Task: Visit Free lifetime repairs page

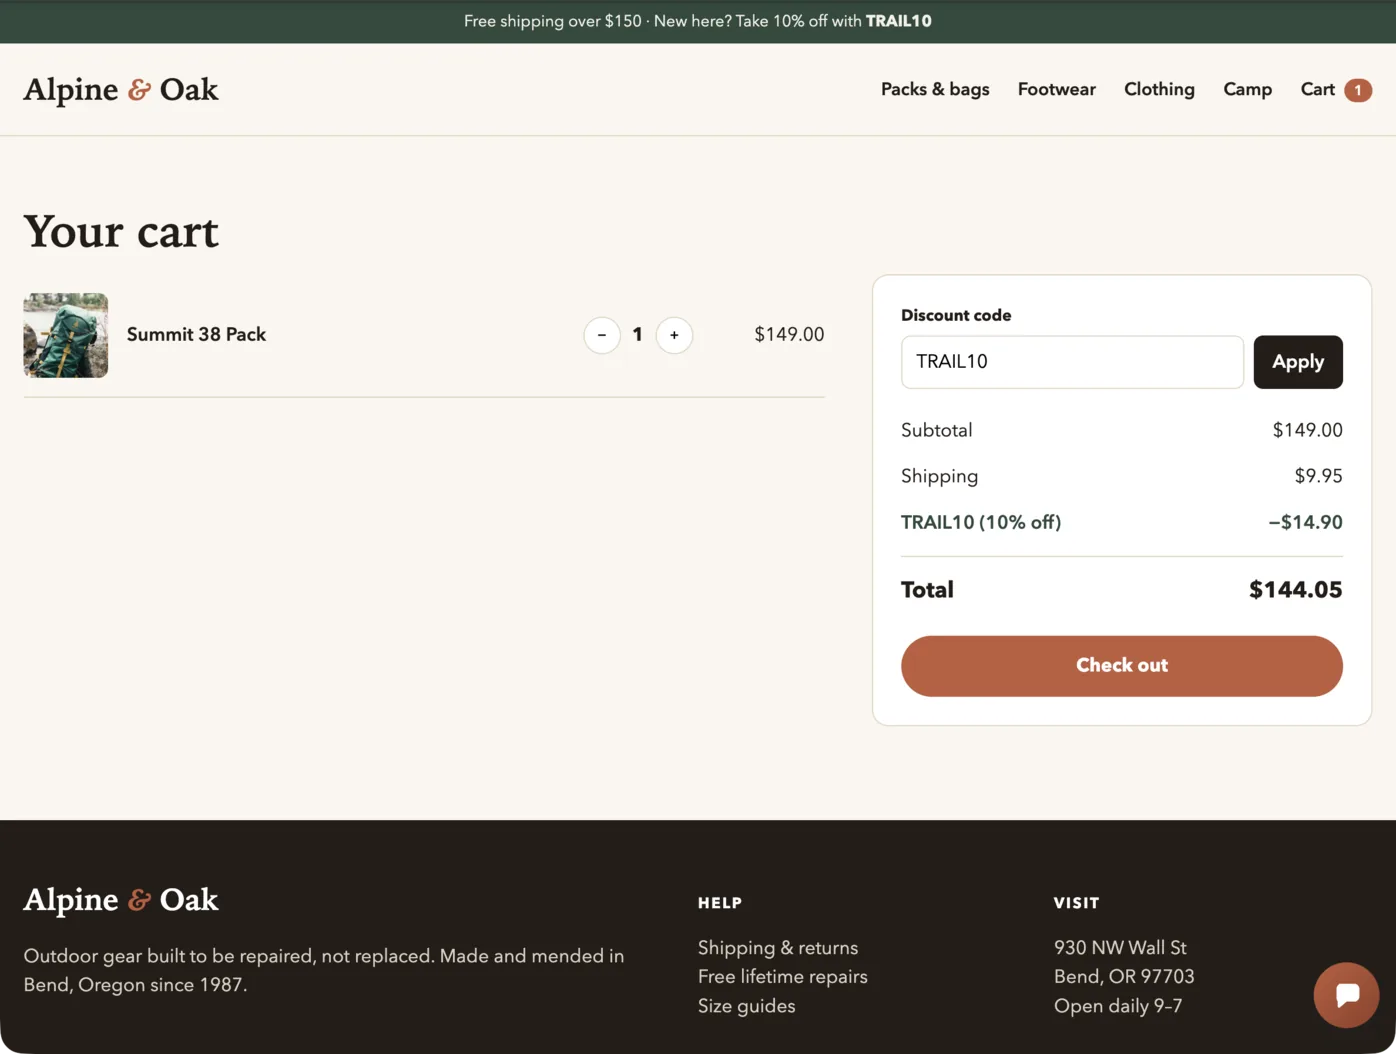Action: (783, 976)
